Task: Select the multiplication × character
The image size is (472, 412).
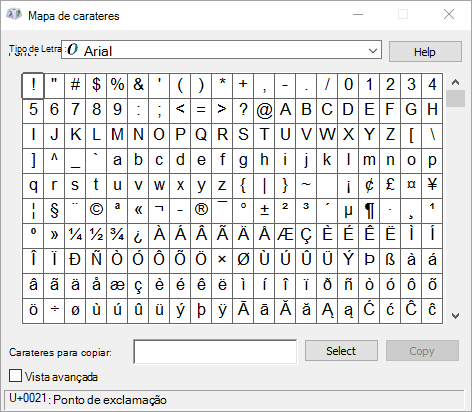Action: pyautogui.click(x=222, y=261)
